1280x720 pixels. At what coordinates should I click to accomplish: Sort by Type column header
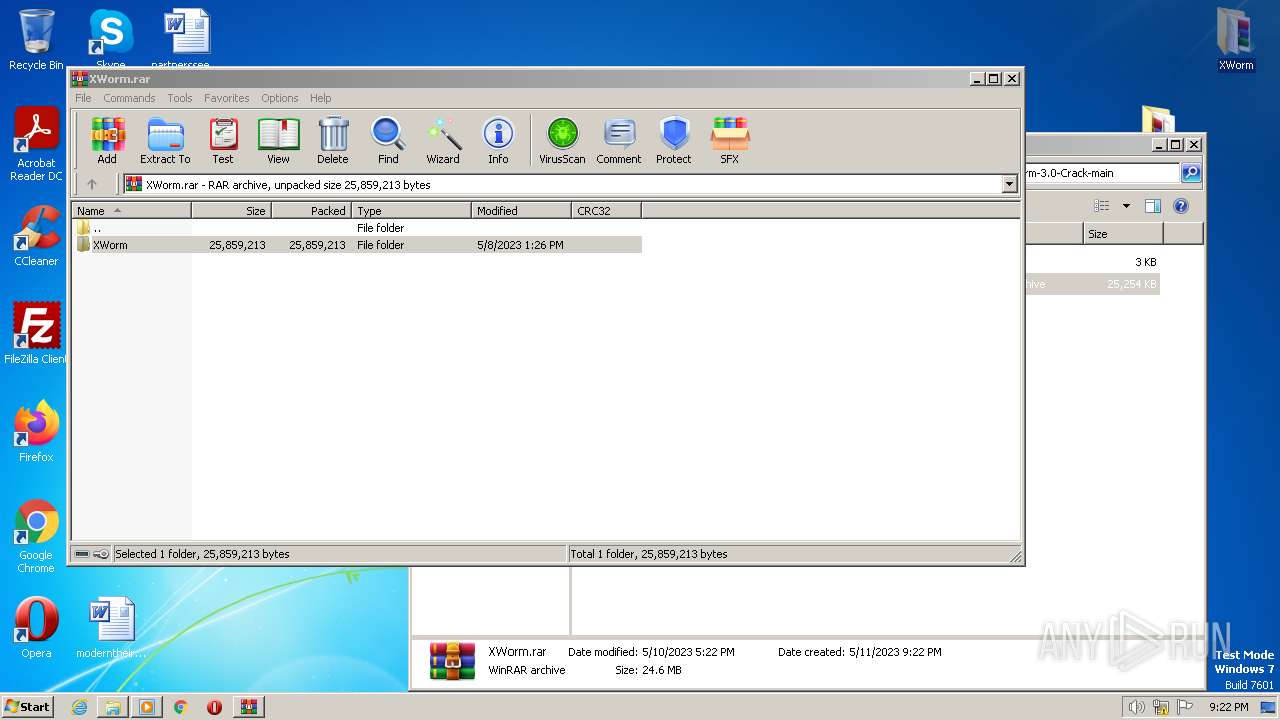tap(412, 211)
